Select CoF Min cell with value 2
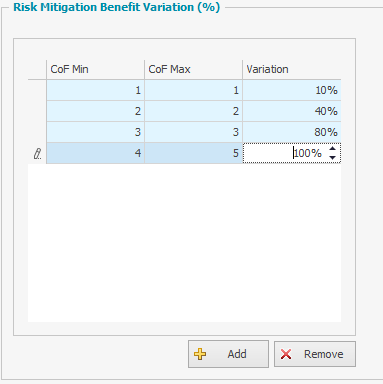383x384 pixels. 95,111
